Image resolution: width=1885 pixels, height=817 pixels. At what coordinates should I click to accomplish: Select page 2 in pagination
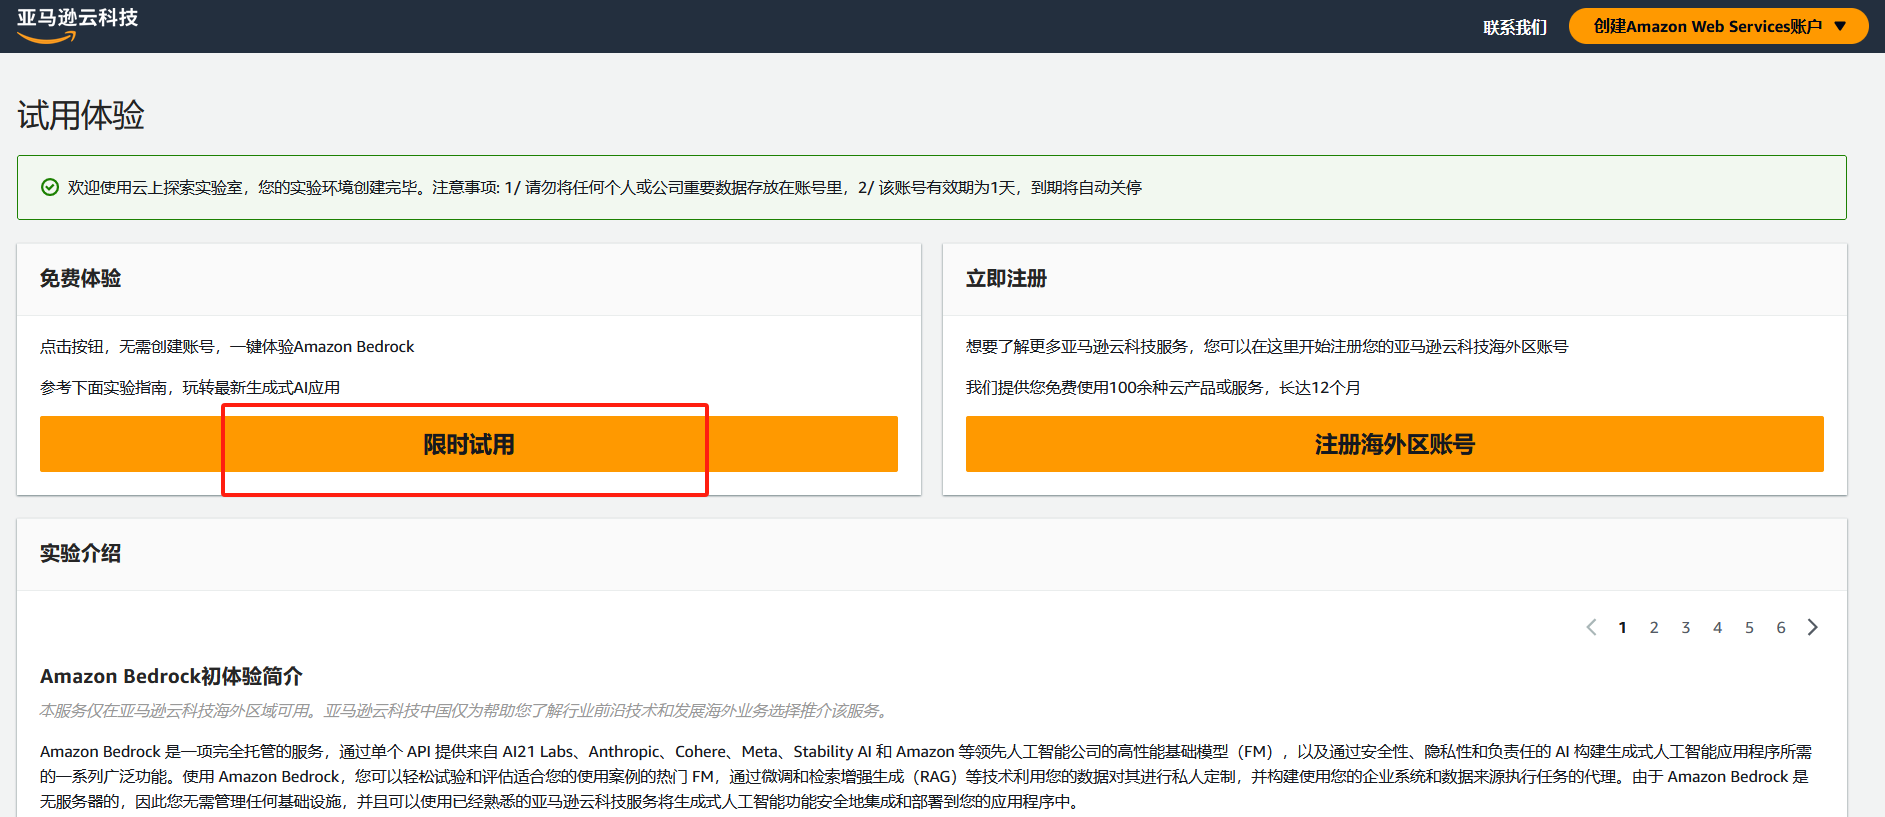click(1654, 627)
